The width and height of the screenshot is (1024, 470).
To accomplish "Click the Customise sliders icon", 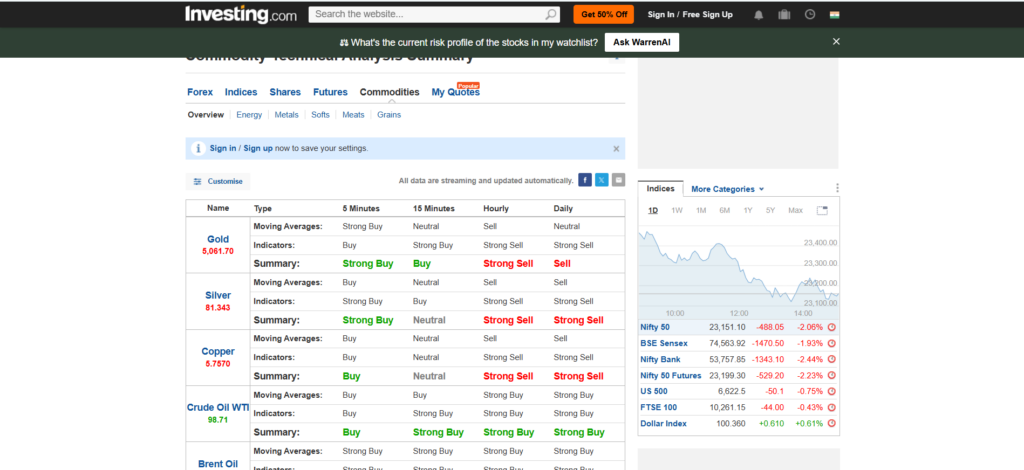I will (198, 181).
